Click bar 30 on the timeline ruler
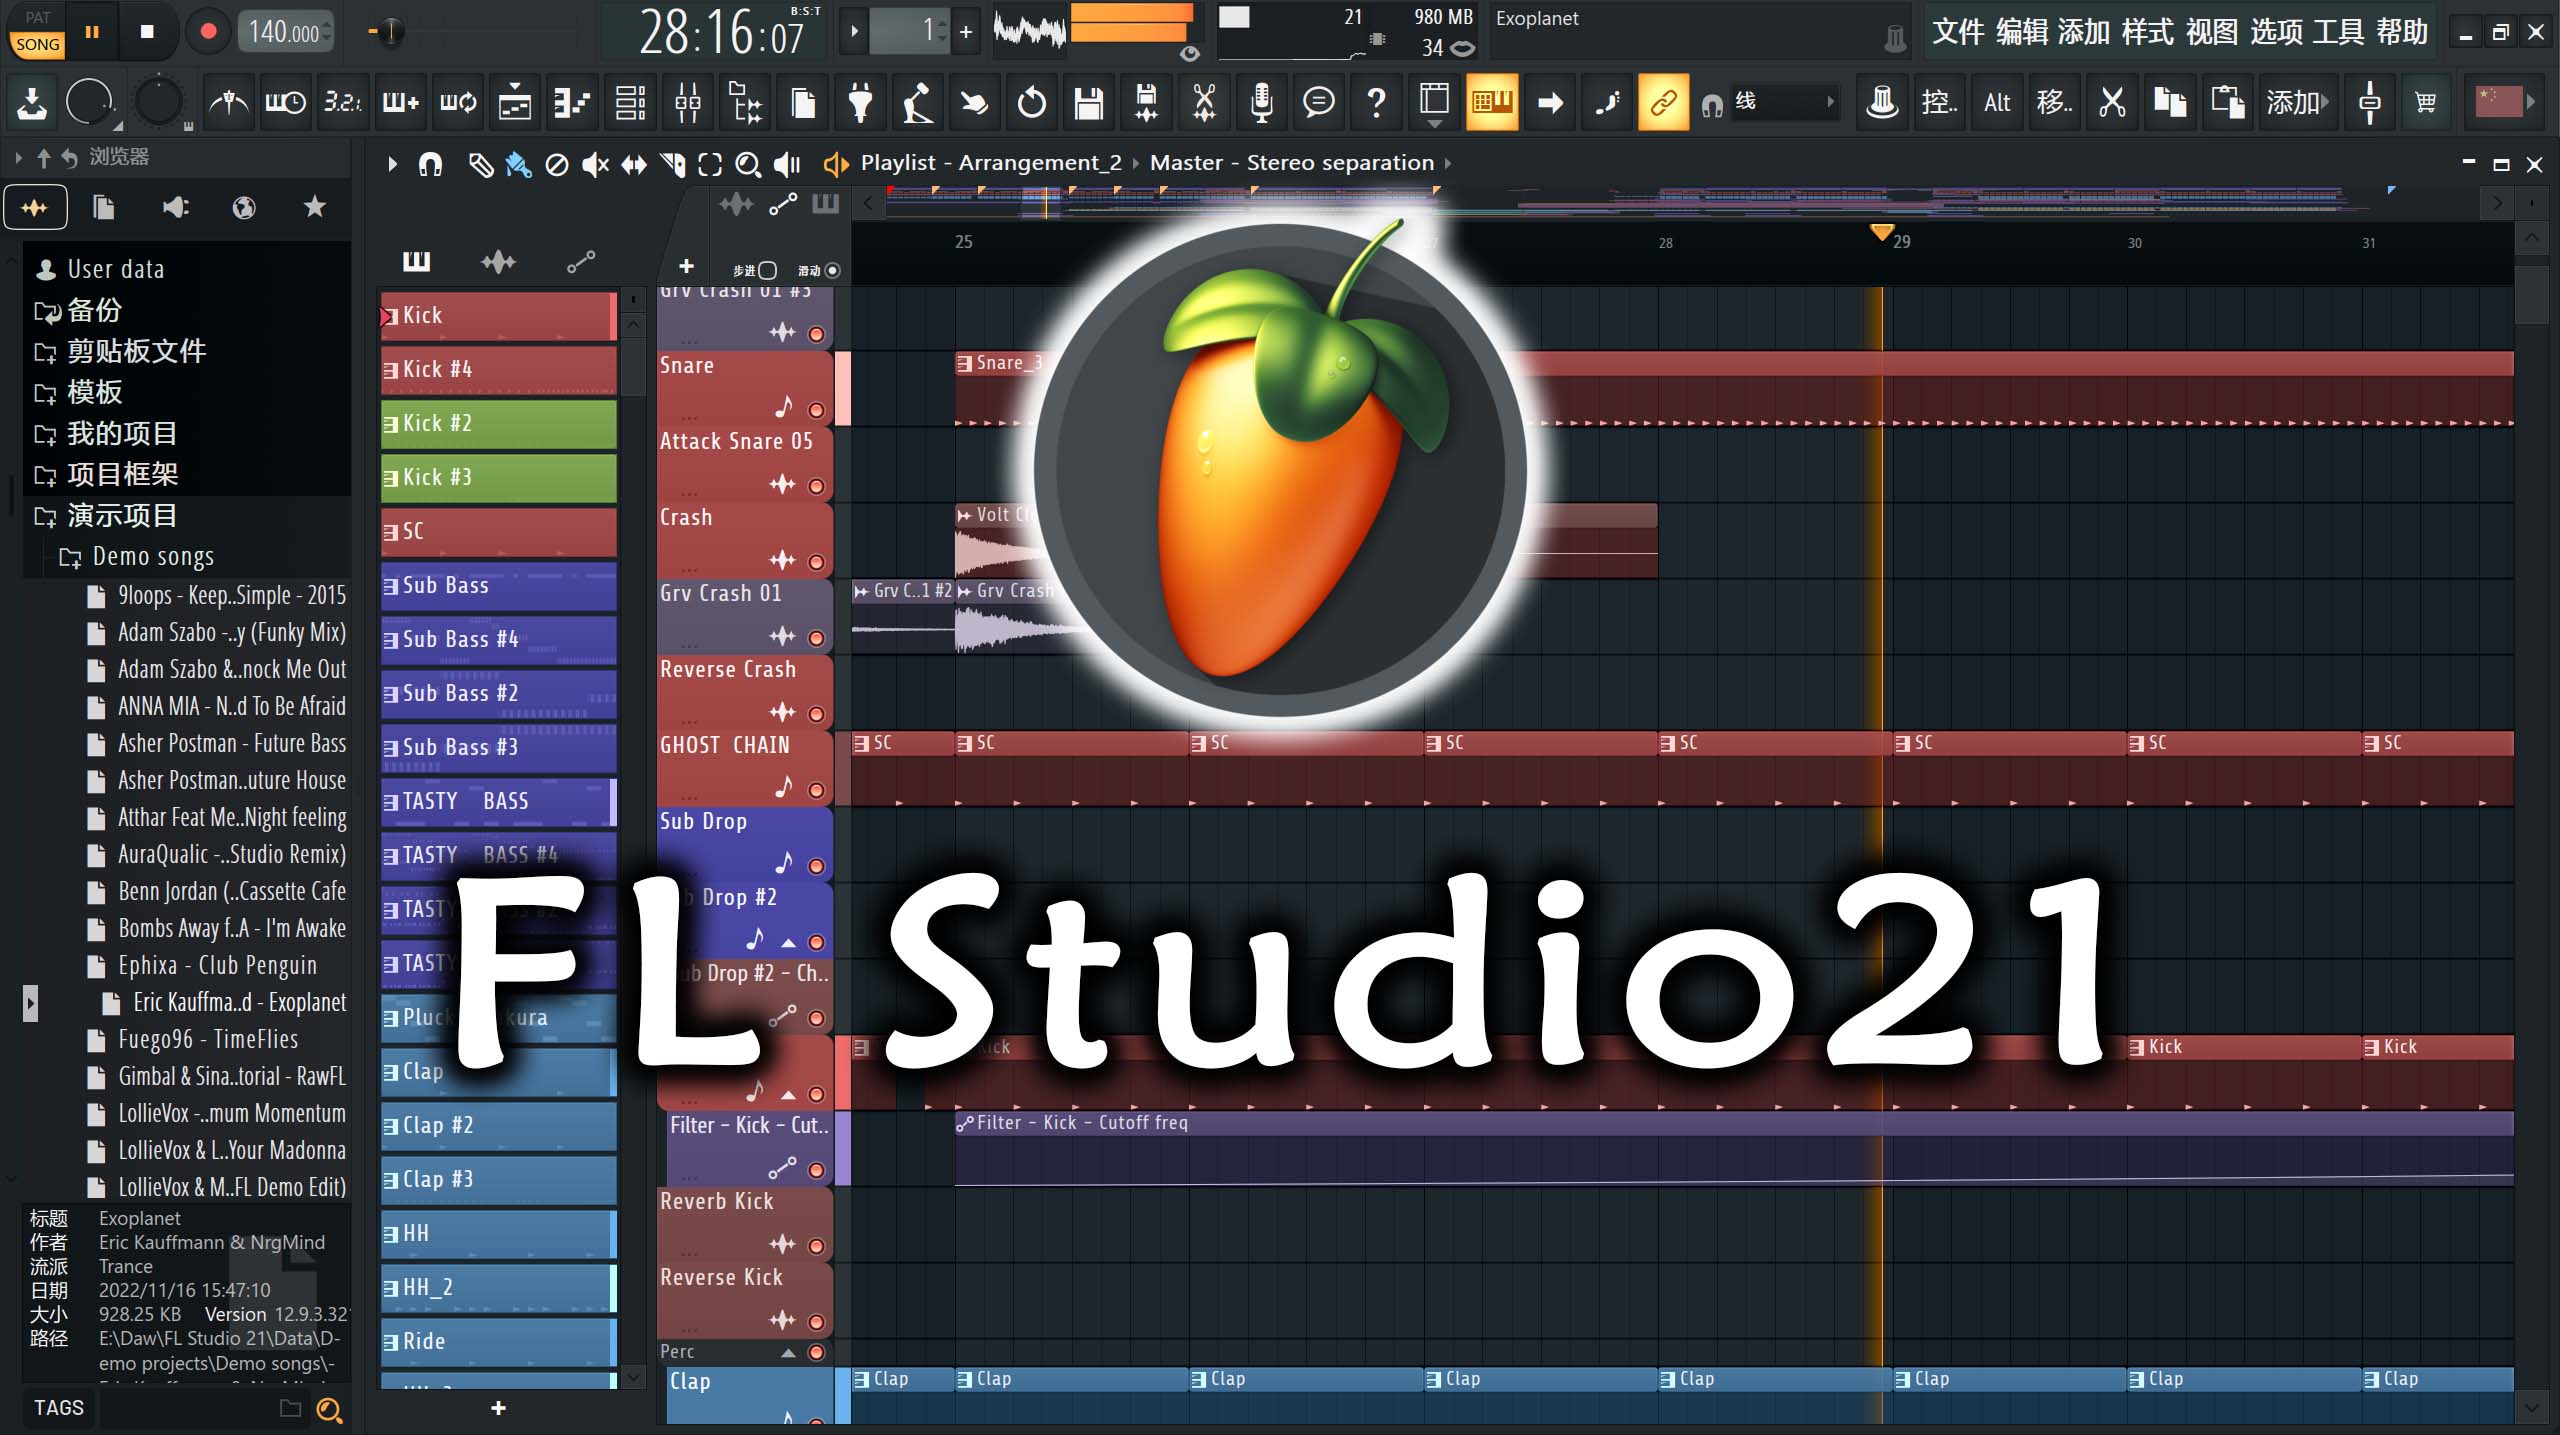 pyautogui.click(x=2134, y=243)
